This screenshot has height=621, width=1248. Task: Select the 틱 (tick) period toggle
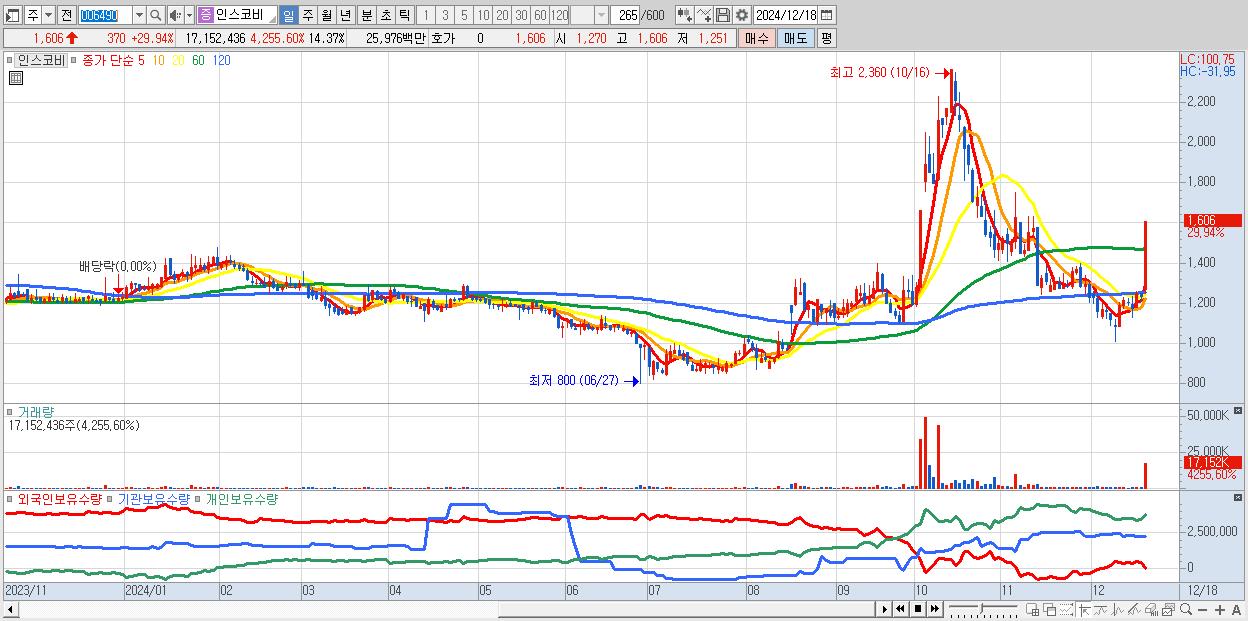[x=404, y=15]
